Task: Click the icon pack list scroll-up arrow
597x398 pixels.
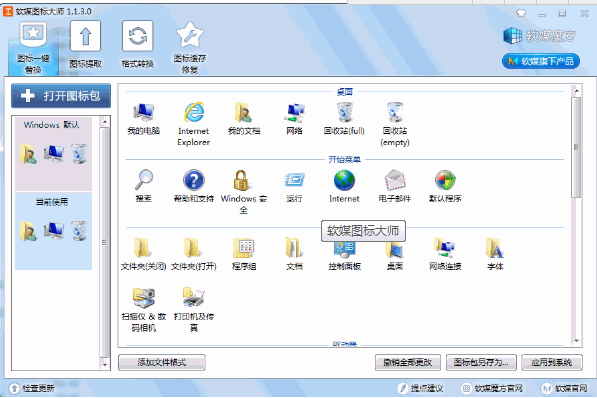Action: (x=105, y=122)
